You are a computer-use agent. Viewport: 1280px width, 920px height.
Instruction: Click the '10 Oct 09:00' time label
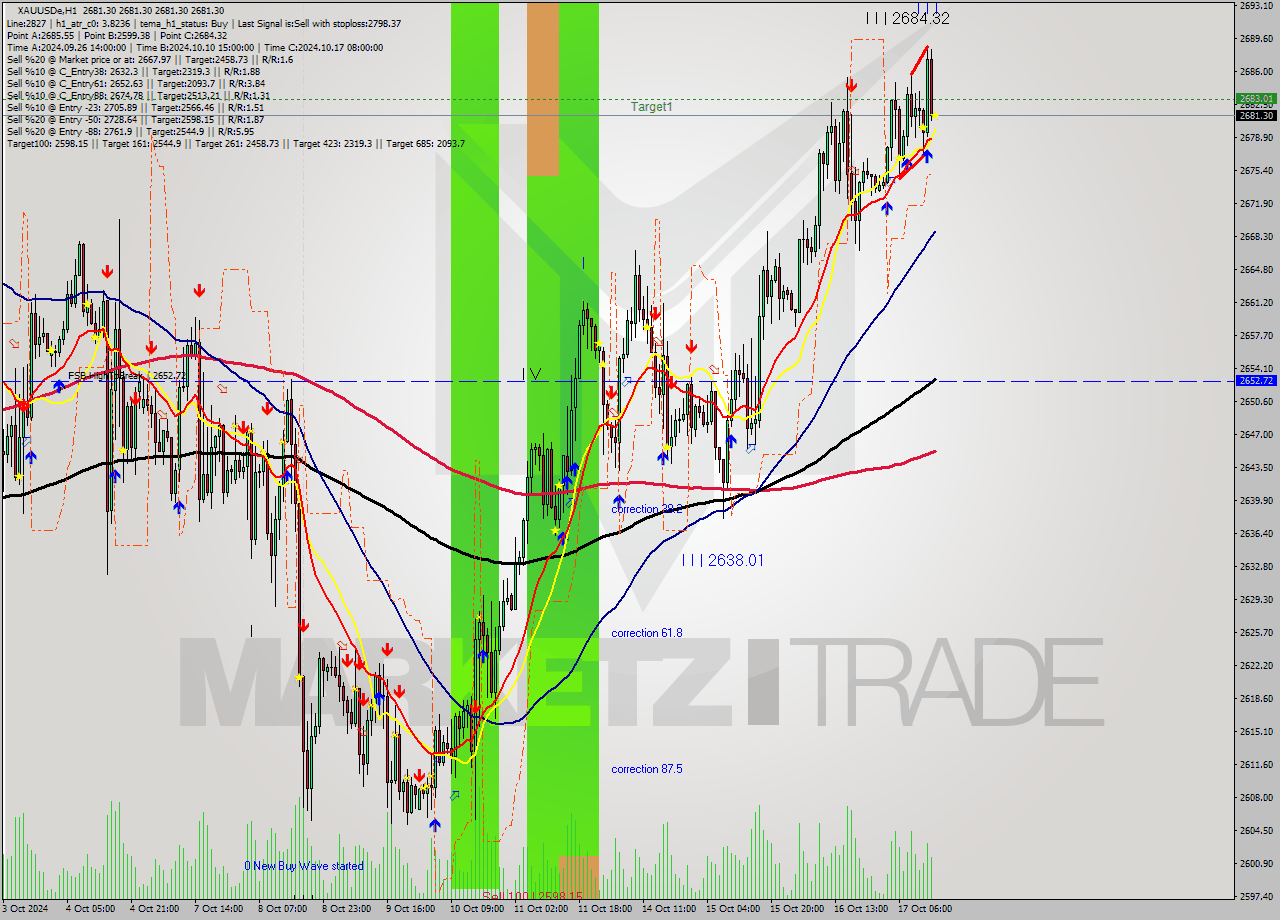click(x=477, y=909)
